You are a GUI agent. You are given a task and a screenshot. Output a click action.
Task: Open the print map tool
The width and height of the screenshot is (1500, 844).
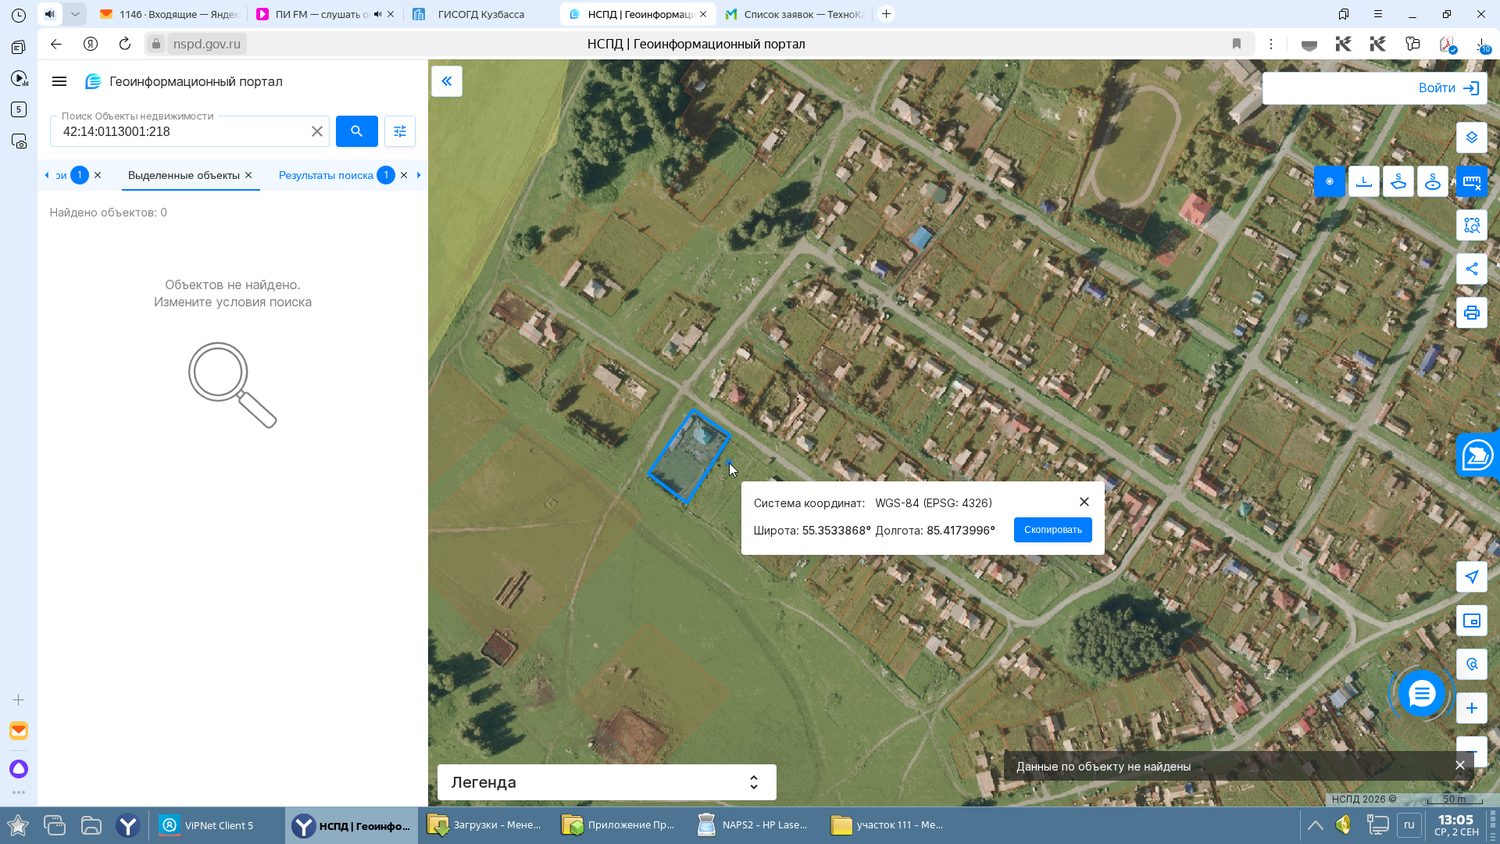click(x=1471, y=313)
